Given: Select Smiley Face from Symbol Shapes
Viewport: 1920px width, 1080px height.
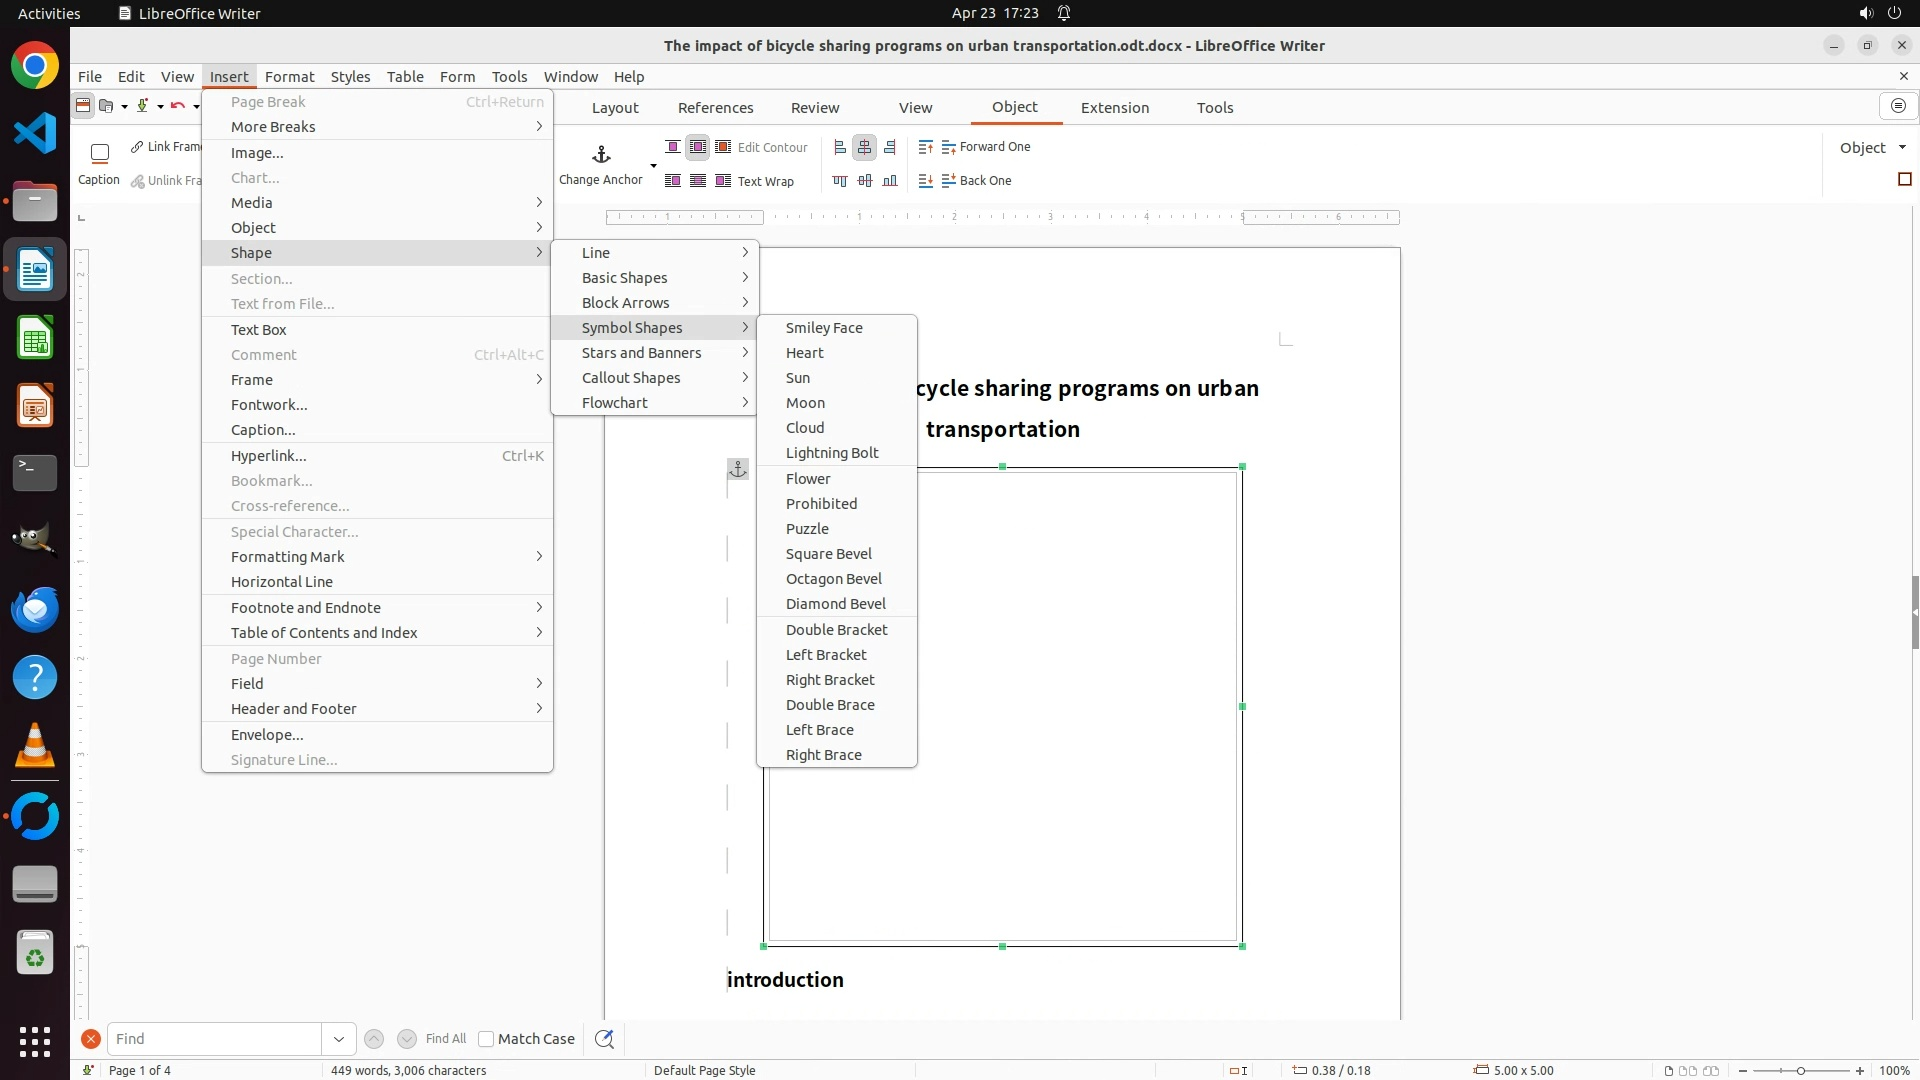Looking at the screenshot, I should pyautogui.click(x=824, y=328).
